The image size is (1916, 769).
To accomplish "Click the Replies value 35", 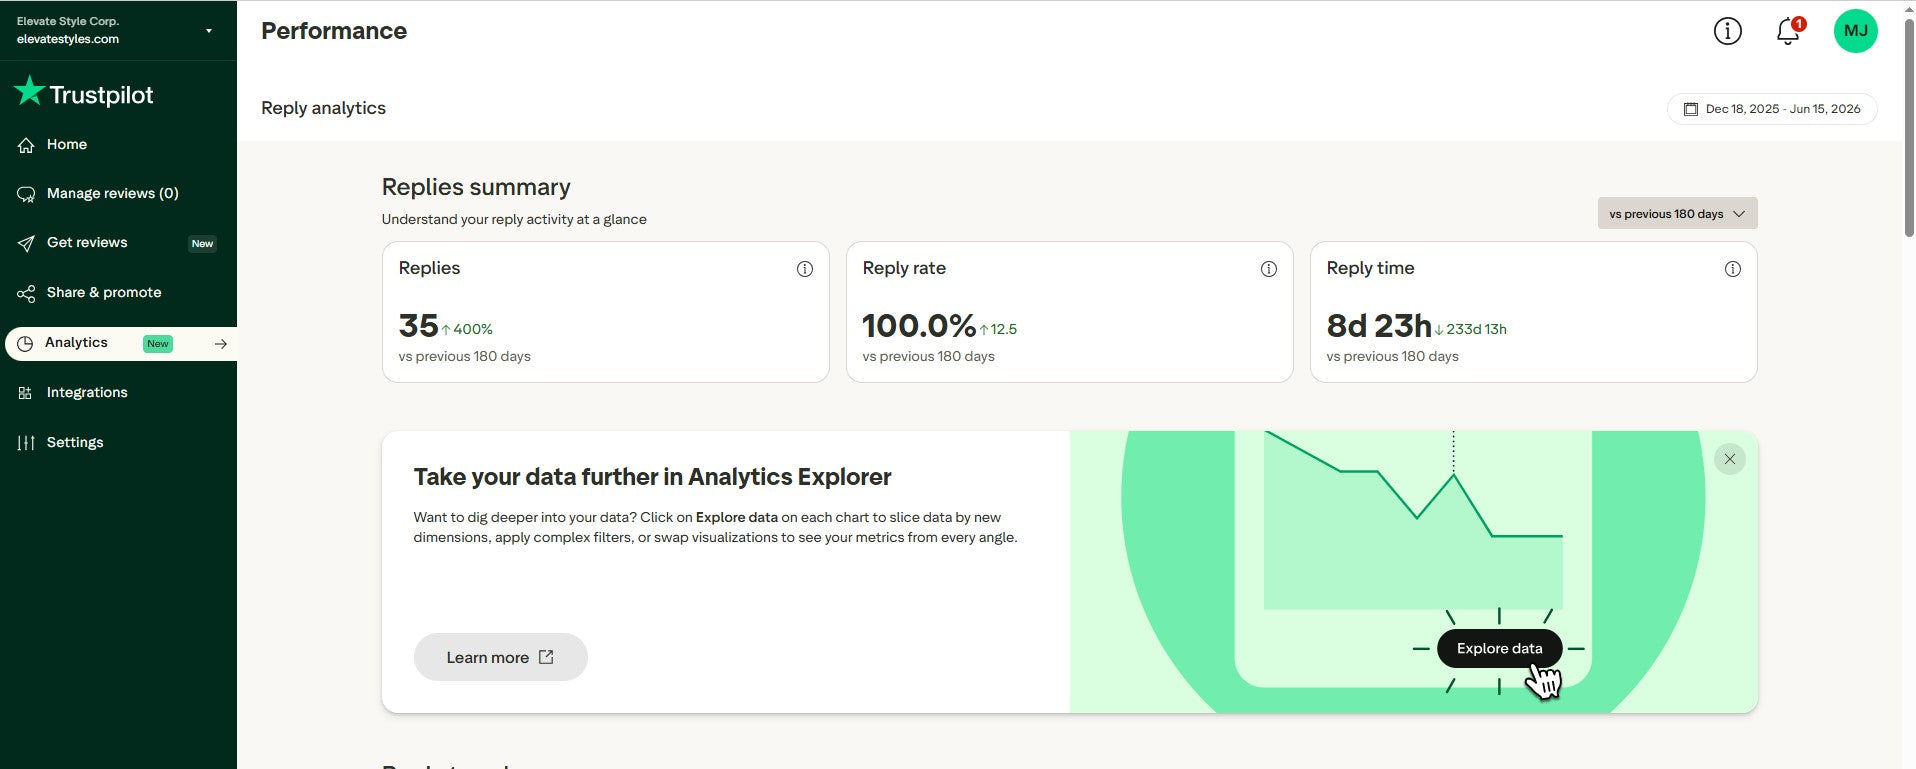I will [x=418, y=326].
